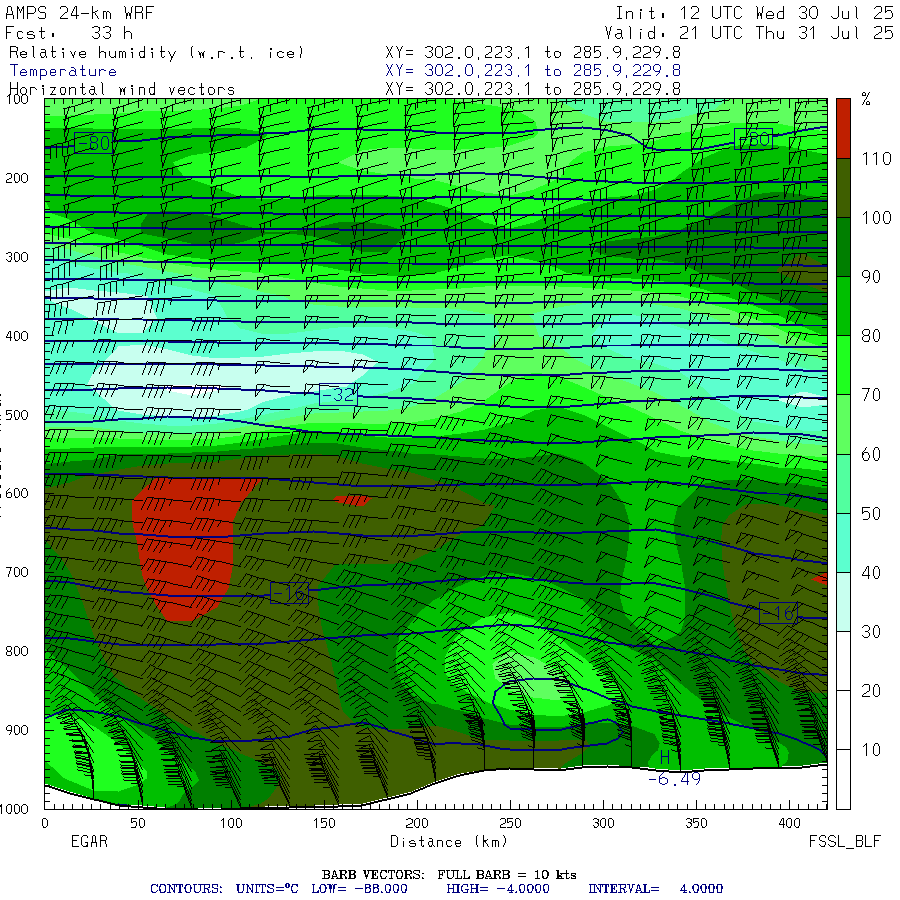Click 'Init: 12 UTC Wed 30 Jul 25' text
This screenshot has width=900, height=900.
[x=754, y=13]
